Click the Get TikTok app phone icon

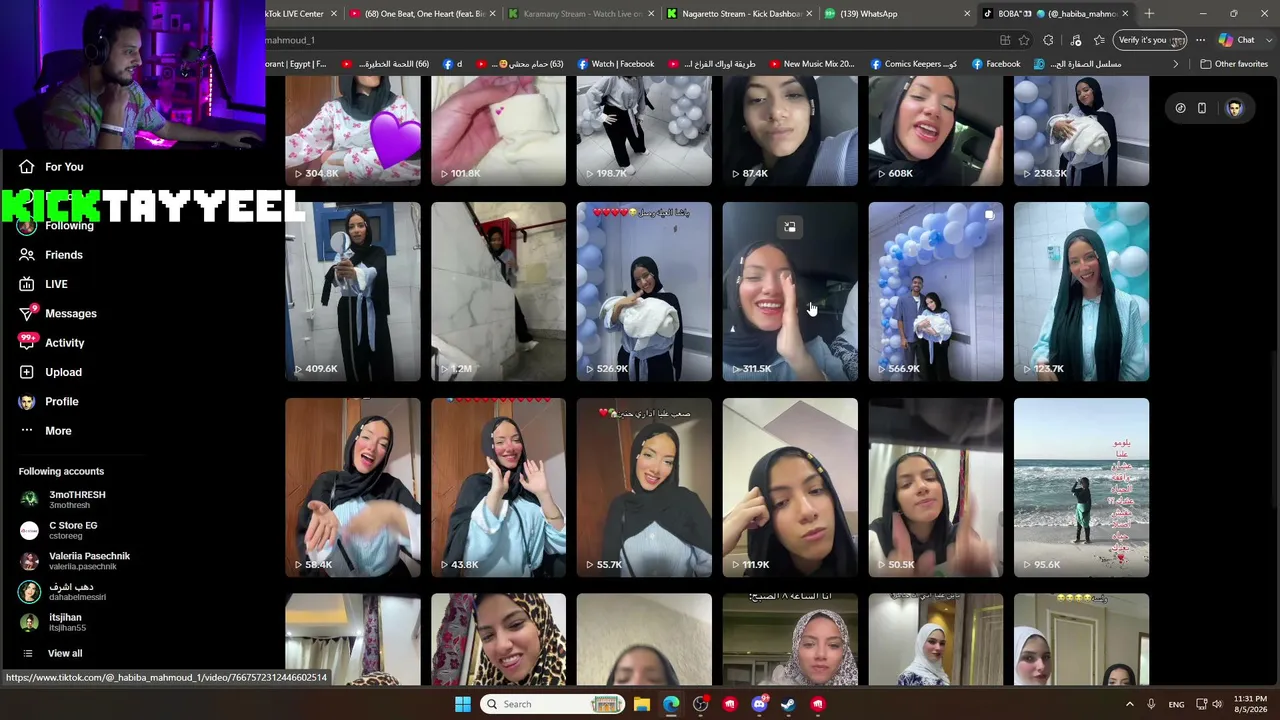[1202, 108]
